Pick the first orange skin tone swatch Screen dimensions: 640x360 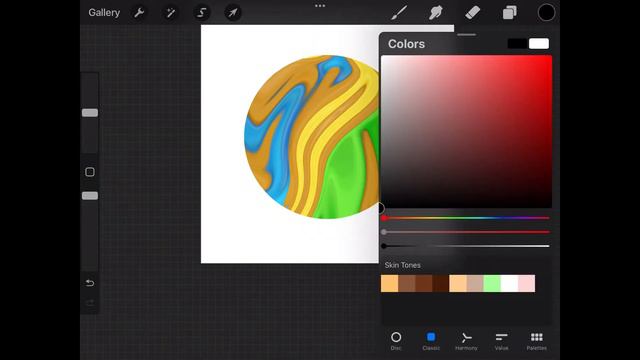(389, 283)
